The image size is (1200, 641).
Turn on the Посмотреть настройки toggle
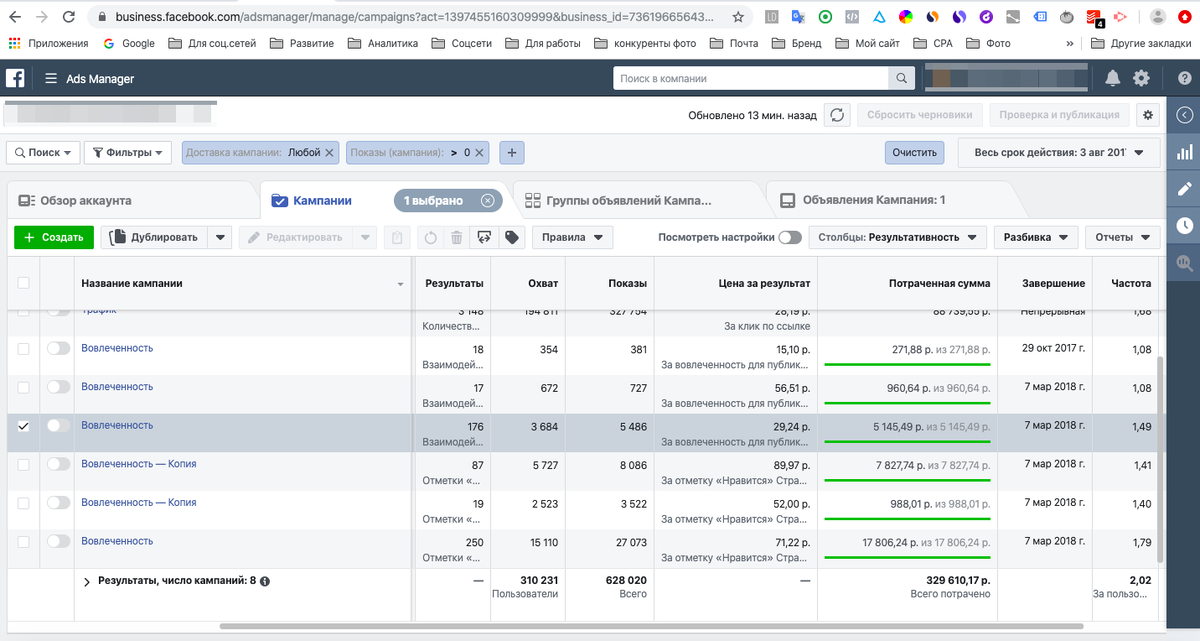click(x=789, y=237)
